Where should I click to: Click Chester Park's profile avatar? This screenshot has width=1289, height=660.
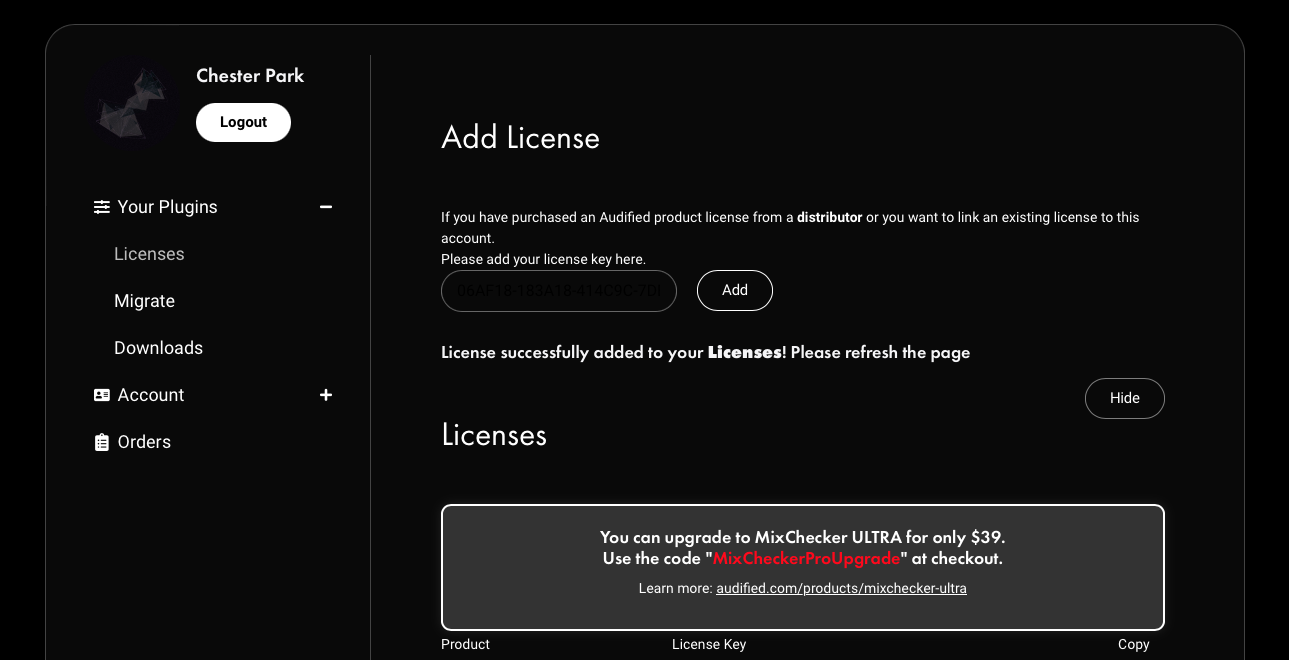tap(134, 104)
